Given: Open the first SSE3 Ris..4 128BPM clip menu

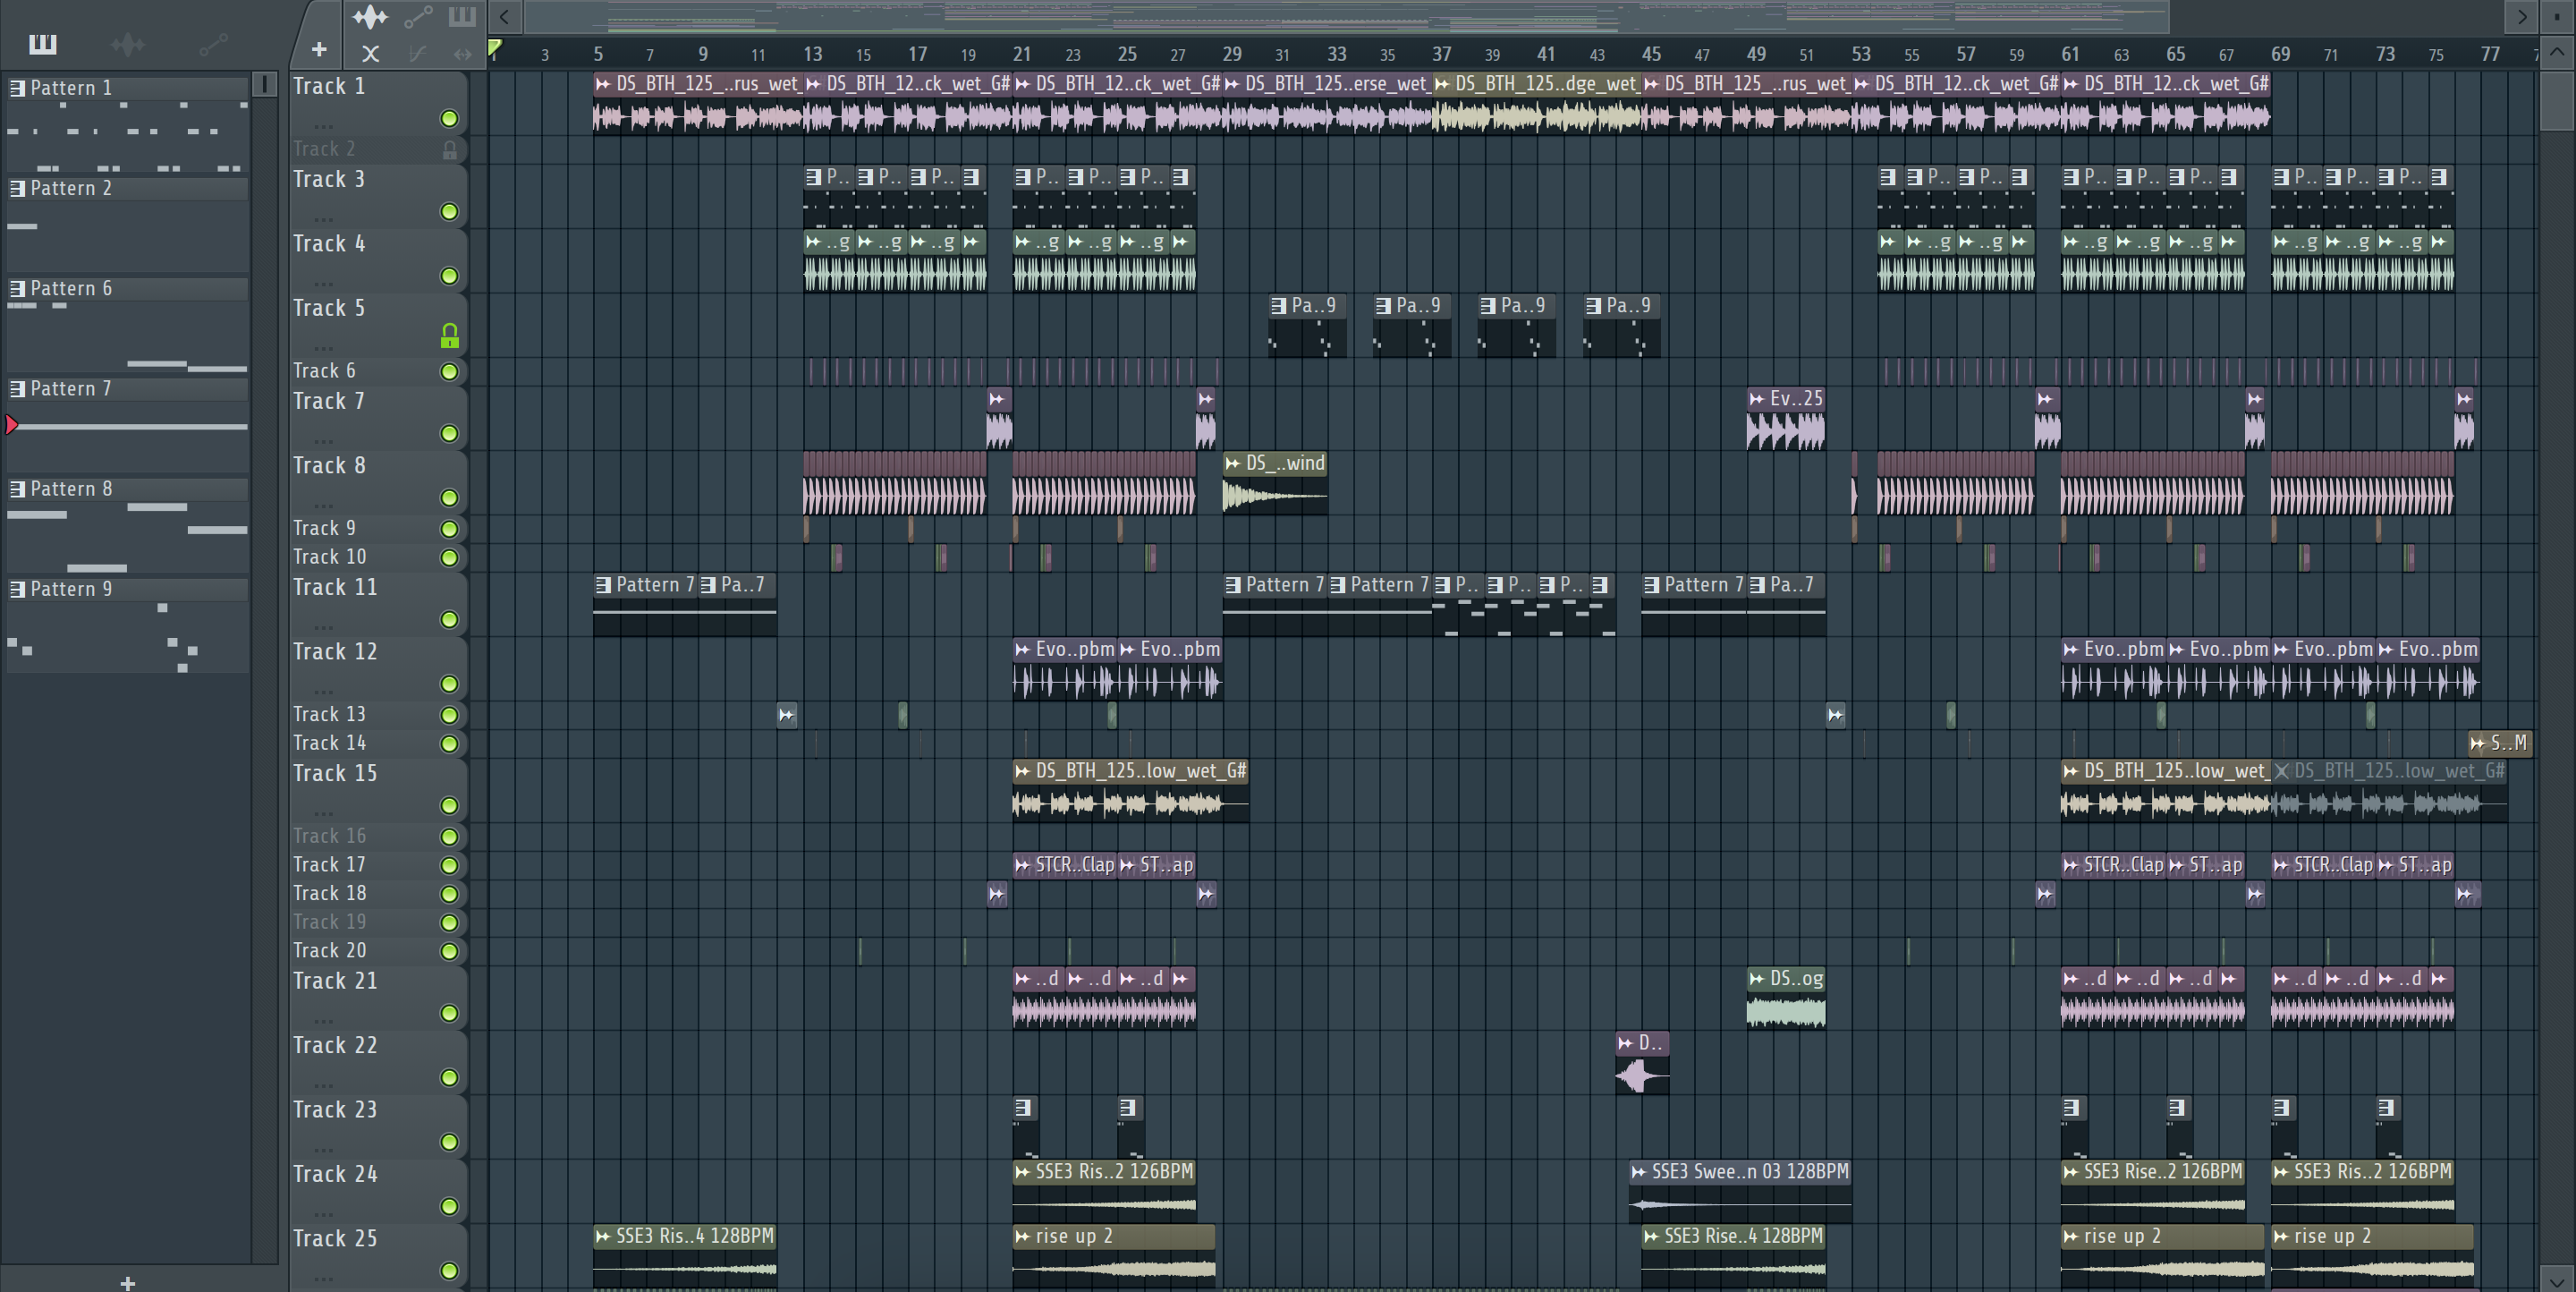Looking at the screenshot, I should click(x=604, y=1237).
